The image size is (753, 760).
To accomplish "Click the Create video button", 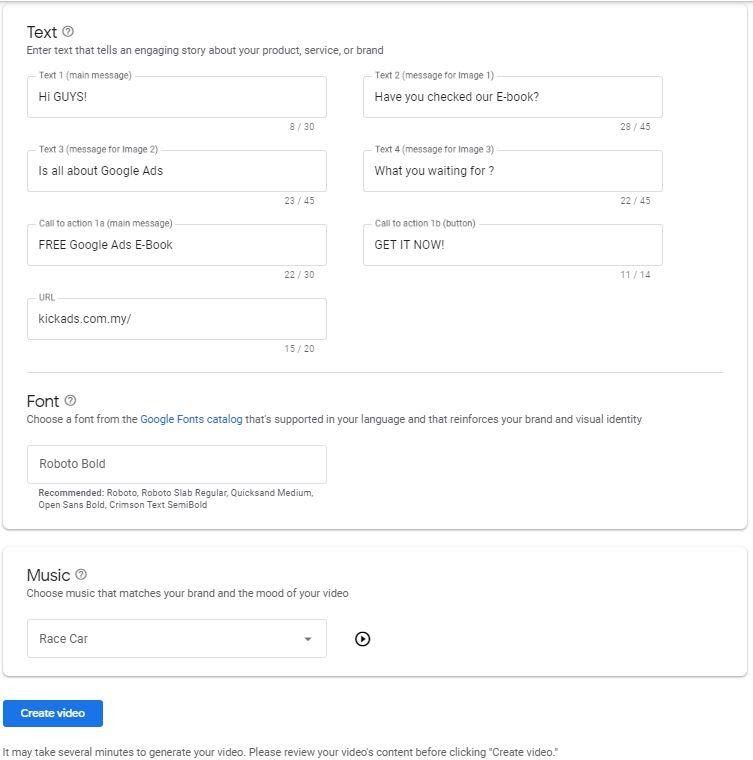I will [x=53, y=713].
